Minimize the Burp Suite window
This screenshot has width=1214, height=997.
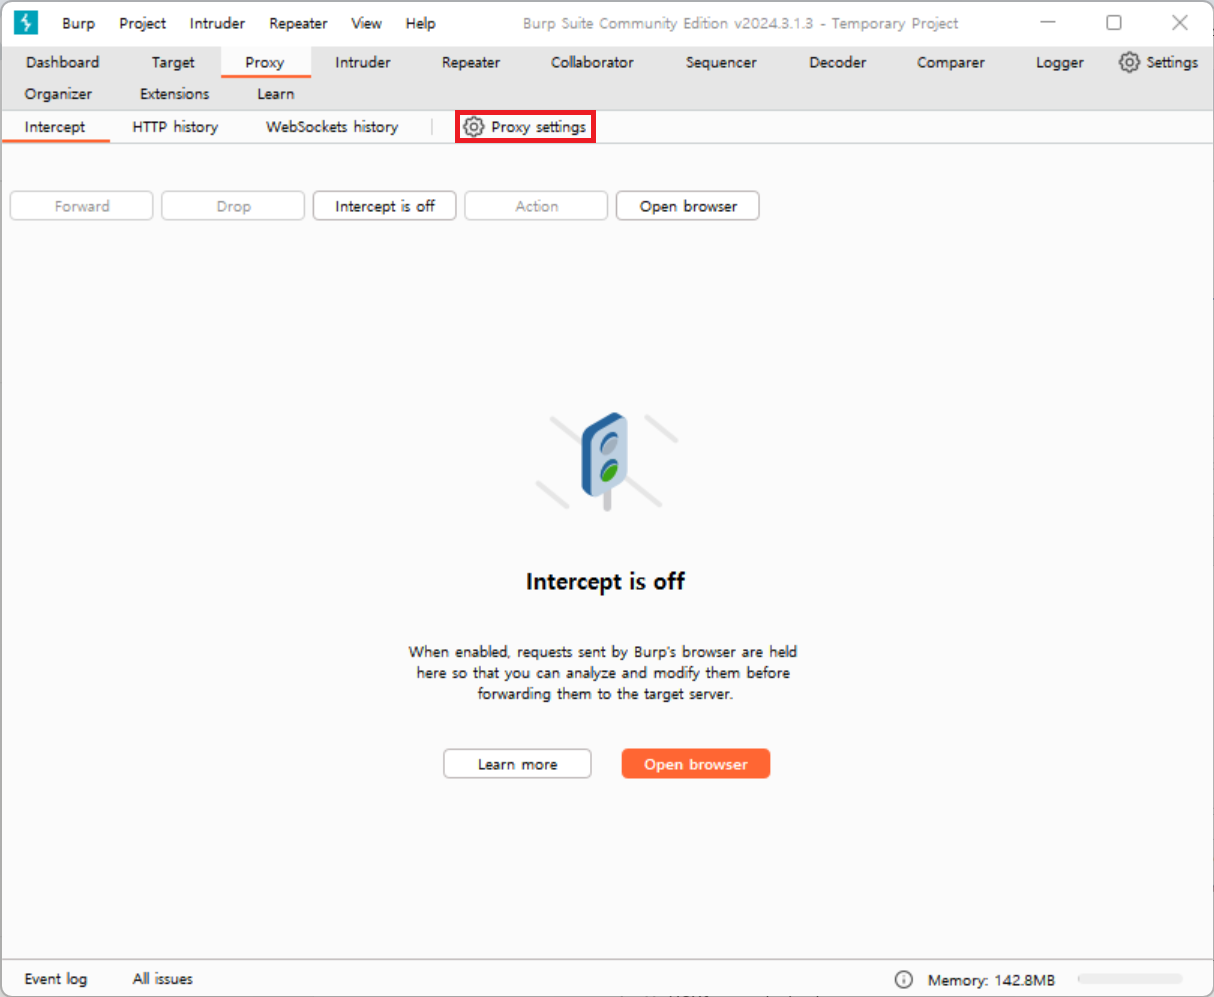pyautogui.click(x=1048, y=22)
